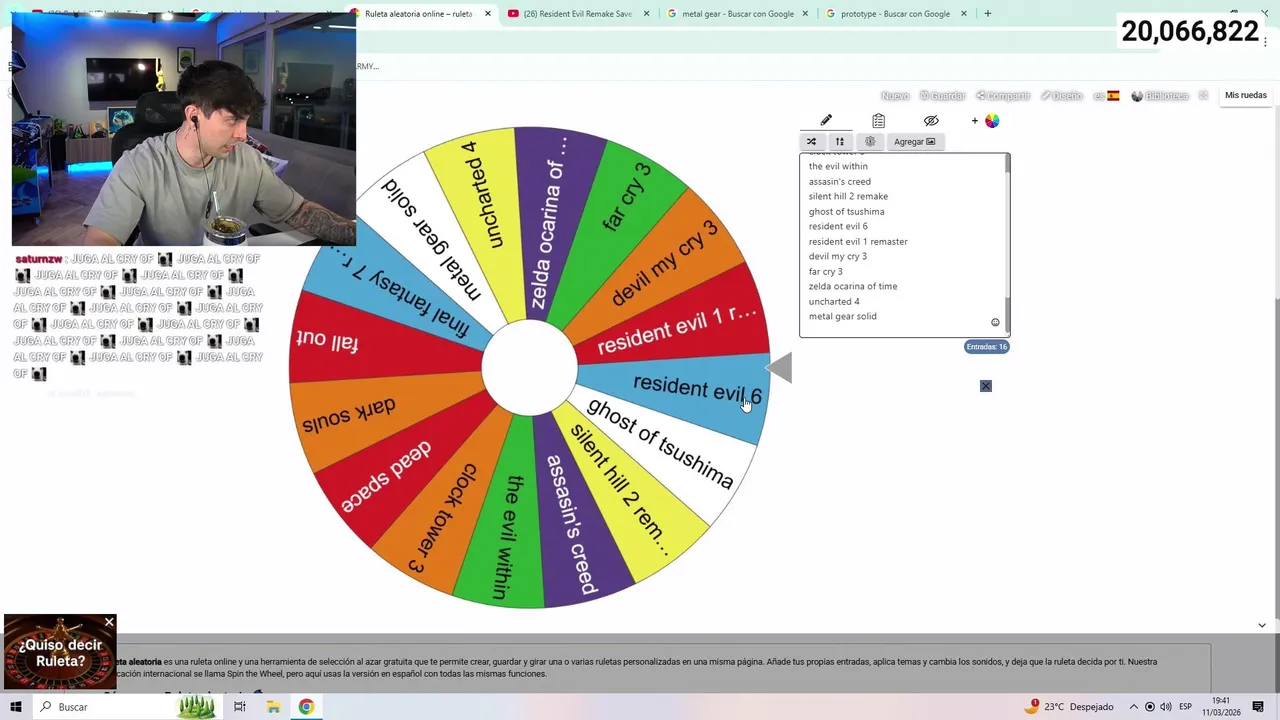Close the Ruleta aleatoria tab
1280x720 pixels.
coord(487,14)
